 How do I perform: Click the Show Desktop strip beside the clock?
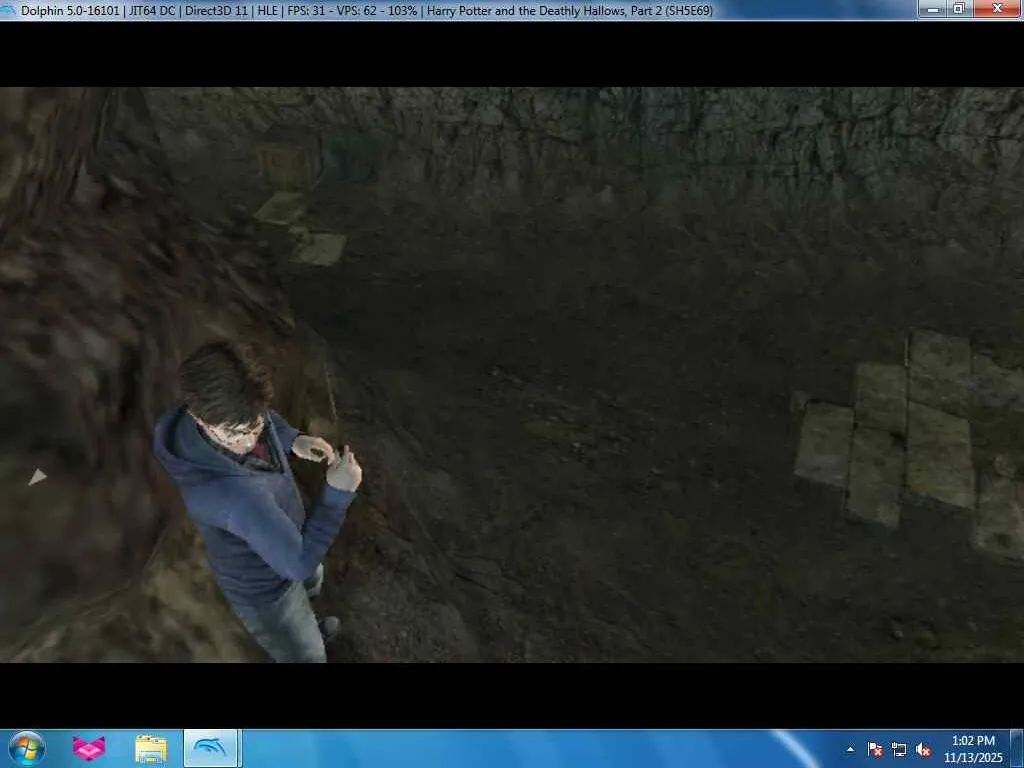pos(1017,749)
